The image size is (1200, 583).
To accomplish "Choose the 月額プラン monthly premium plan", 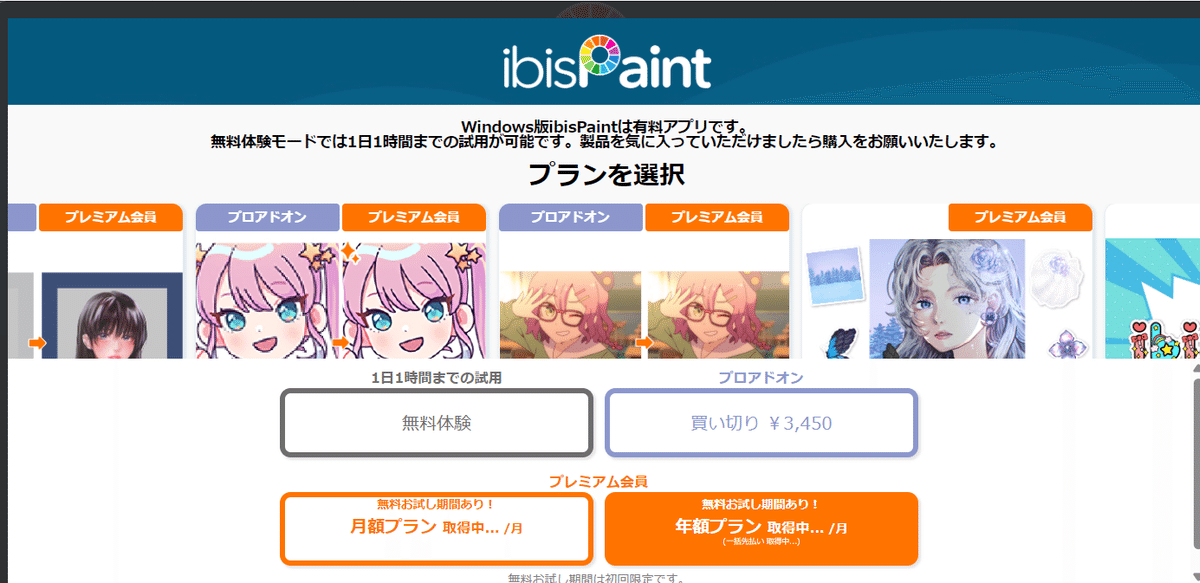I will [436, 528].
